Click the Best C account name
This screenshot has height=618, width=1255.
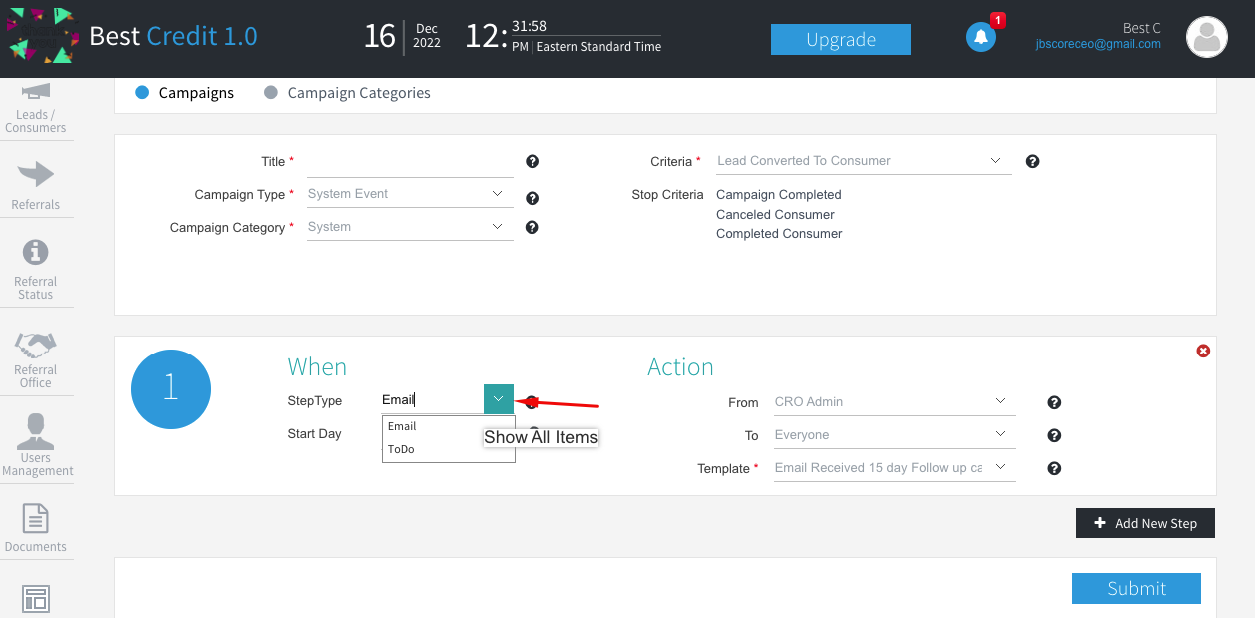tap(1142, 28)
